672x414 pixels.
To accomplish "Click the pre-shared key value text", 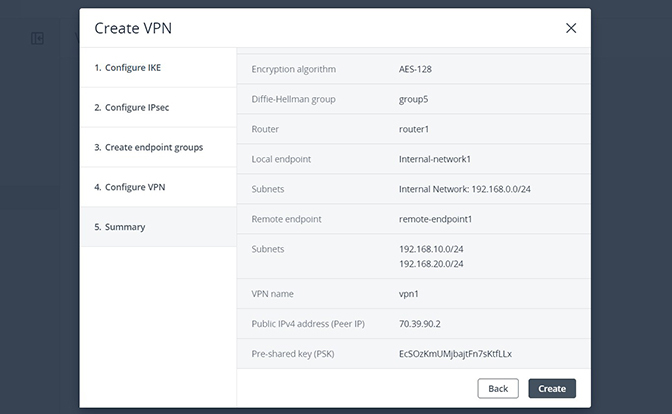I will pos(455,354).
